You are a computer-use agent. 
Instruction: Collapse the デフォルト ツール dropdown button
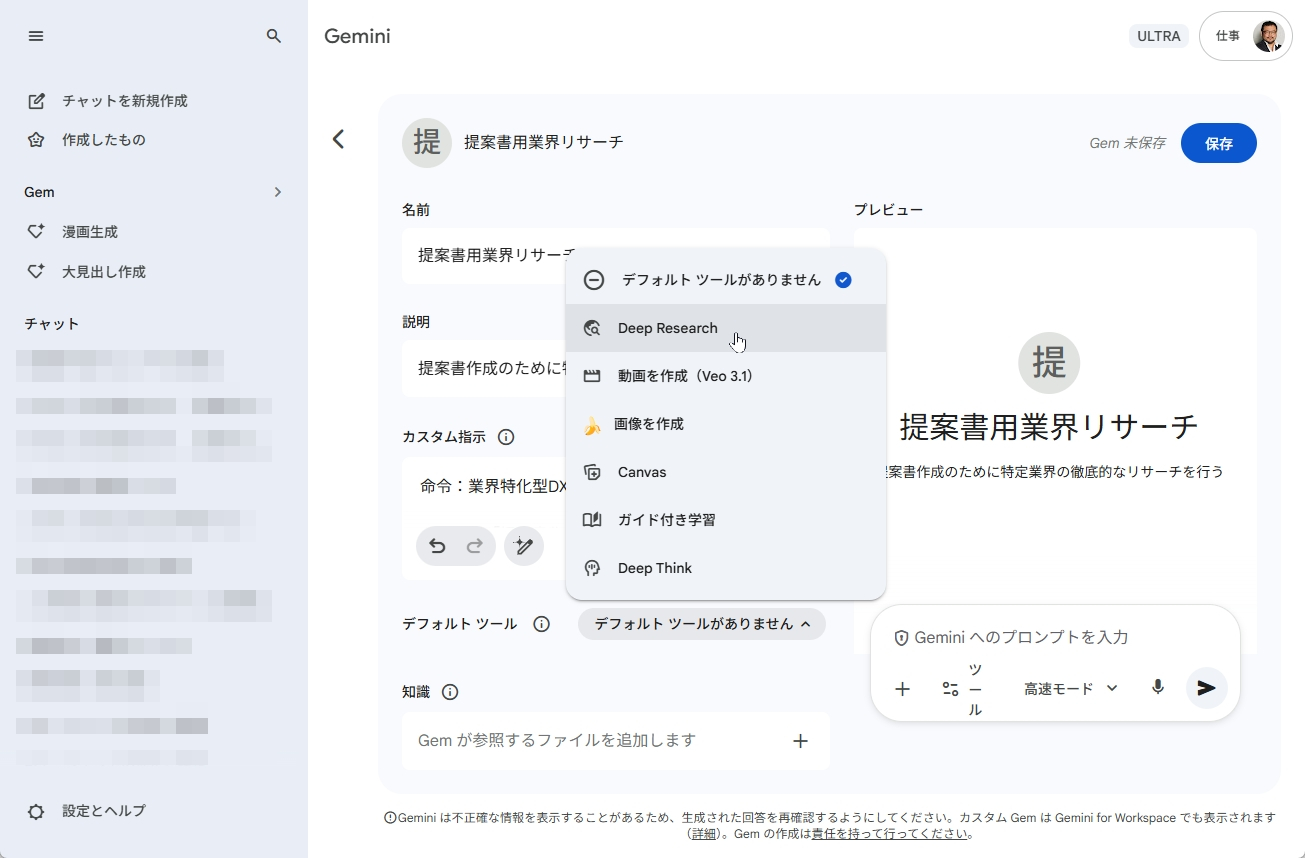702,624
